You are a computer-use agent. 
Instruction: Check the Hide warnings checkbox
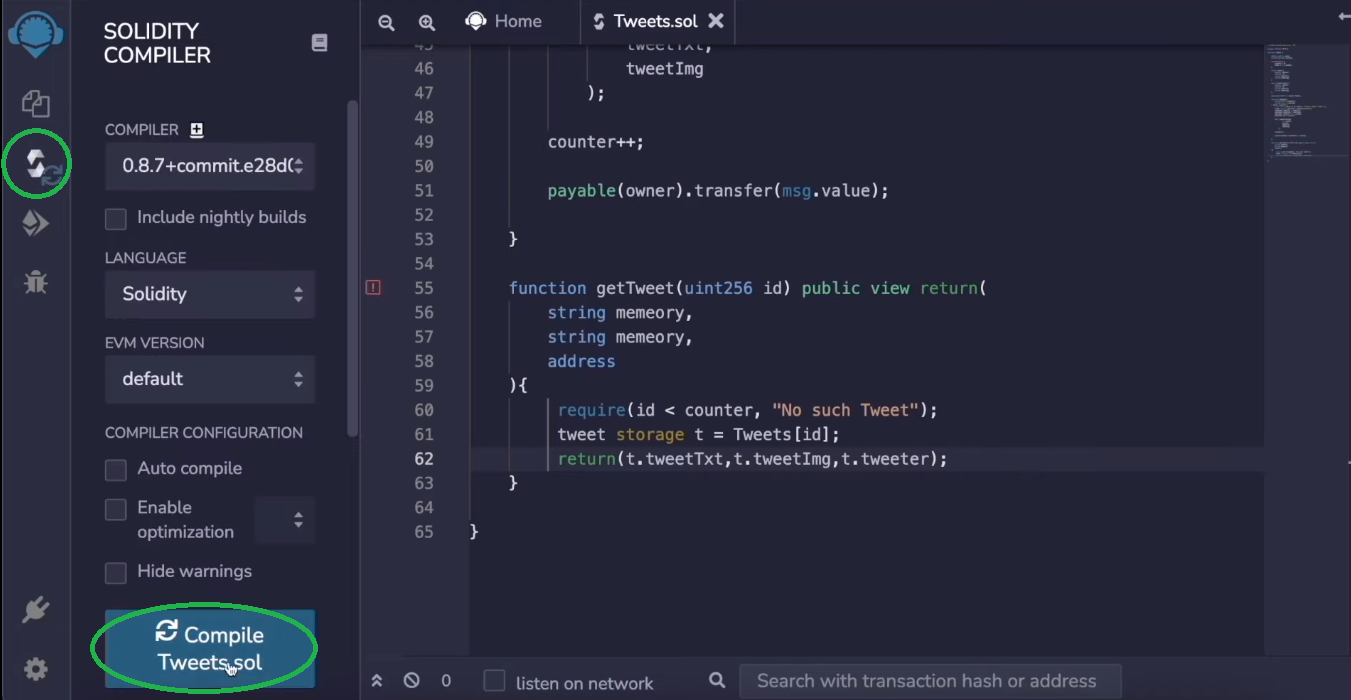(x=116, y=572)
